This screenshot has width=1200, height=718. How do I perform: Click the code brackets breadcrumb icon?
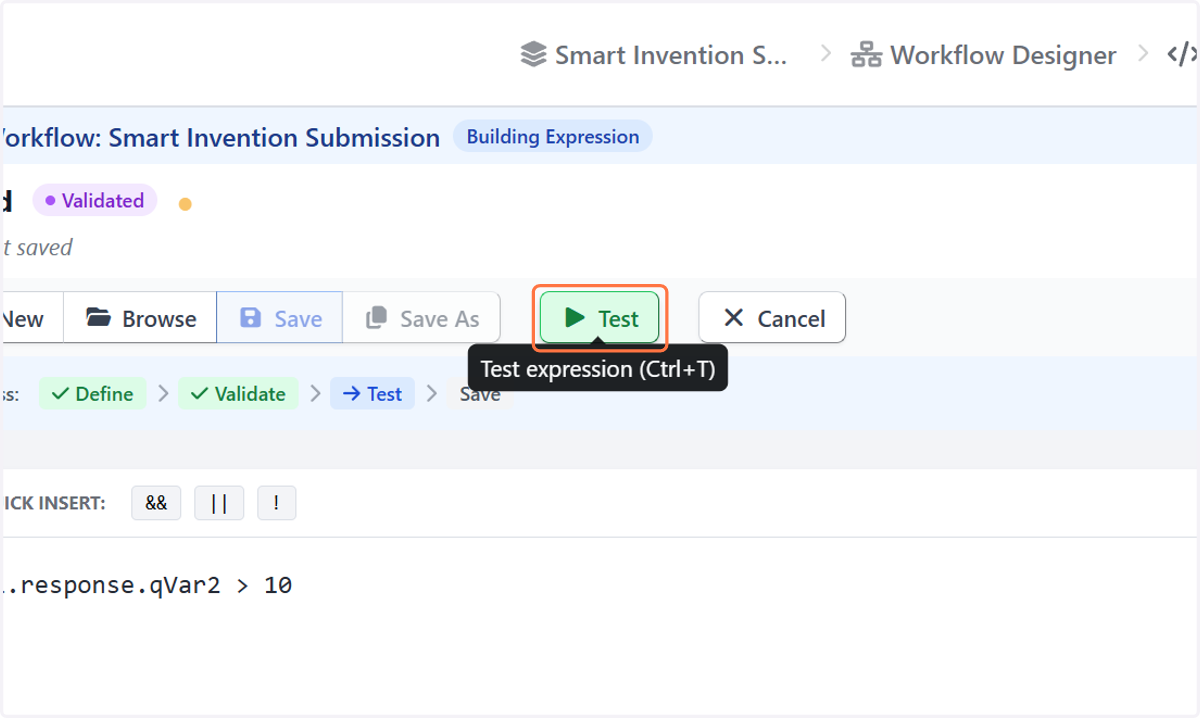point(1183,55)
